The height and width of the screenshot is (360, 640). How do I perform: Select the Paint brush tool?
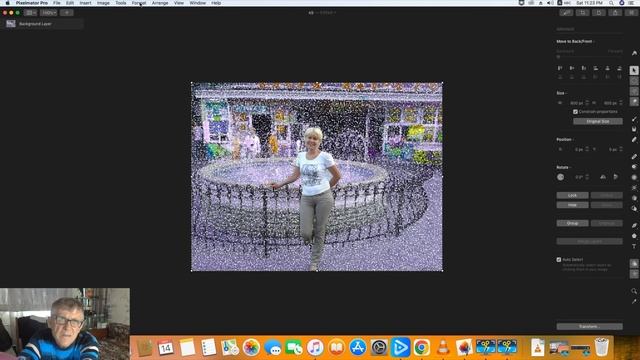pyautogui.click(x=634, y=119)
